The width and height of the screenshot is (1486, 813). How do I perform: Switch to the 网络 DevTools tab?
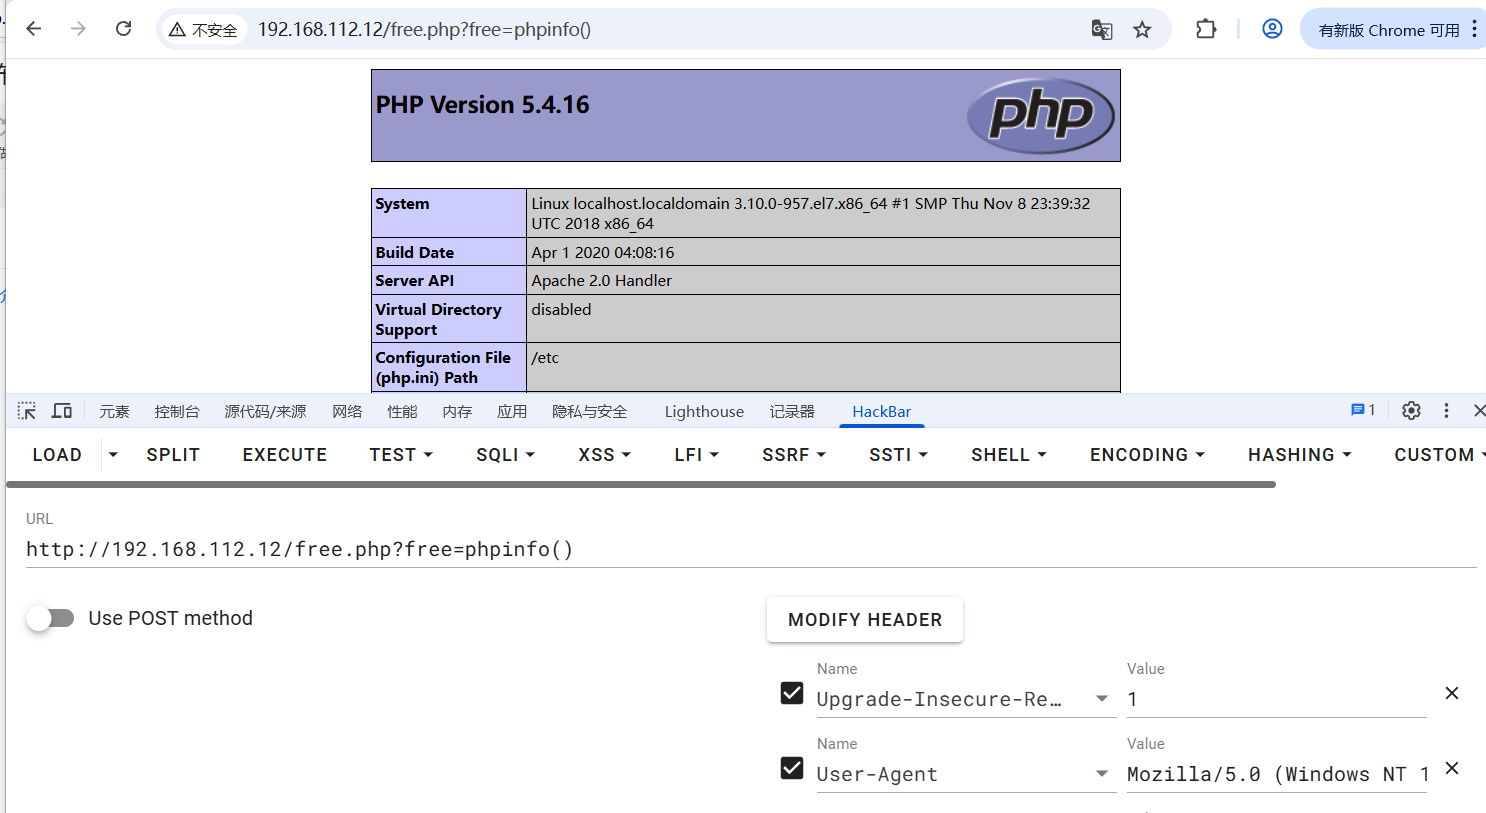[347, 411]
